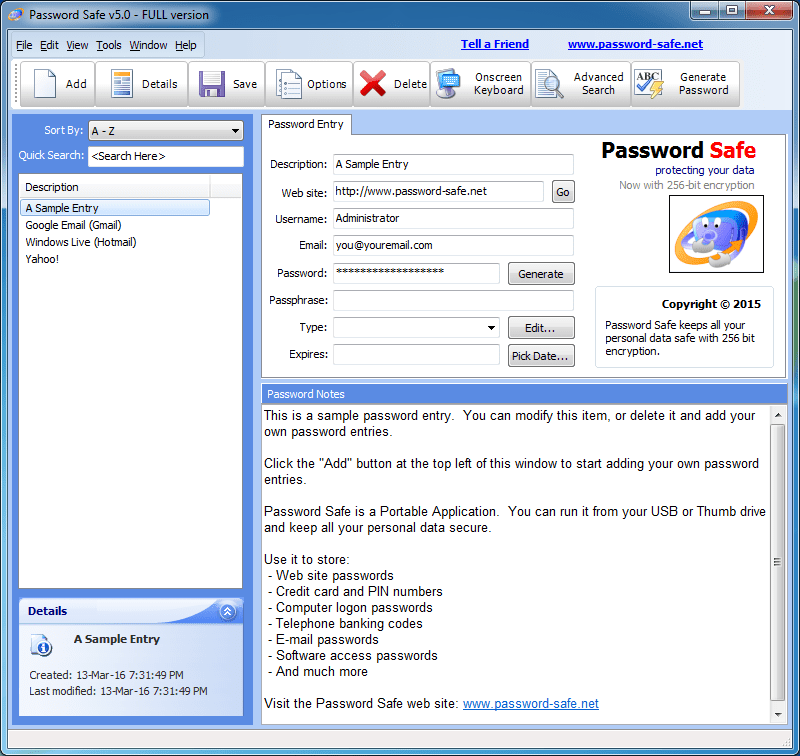
Task: Click the Expires date field
Action: (x=416, y=355)
